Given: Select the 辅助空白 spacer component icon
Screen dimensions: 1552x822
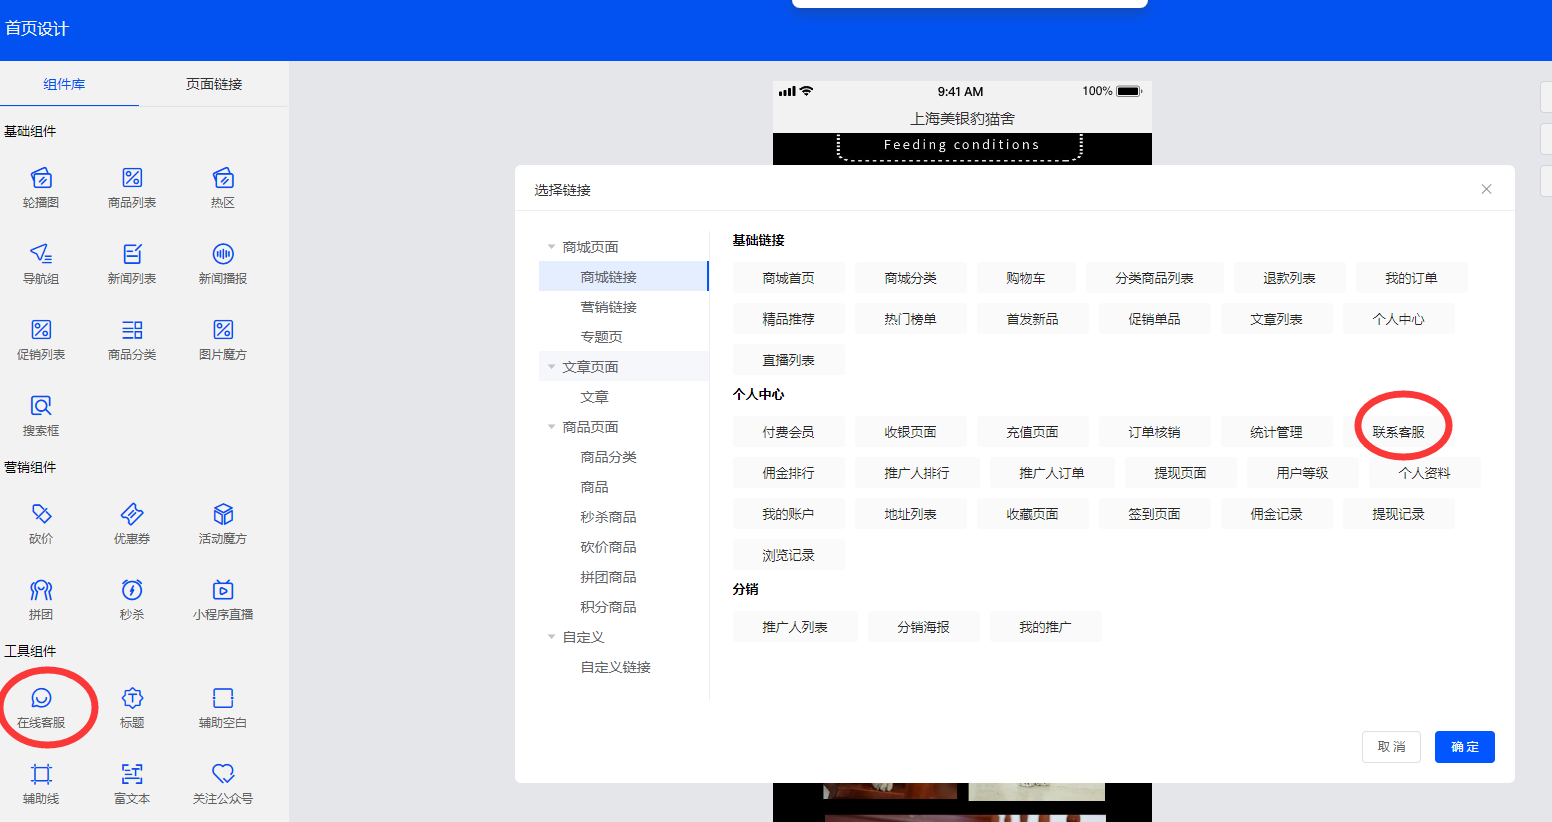Looking at the screenshot, I should tap(223, 698).
